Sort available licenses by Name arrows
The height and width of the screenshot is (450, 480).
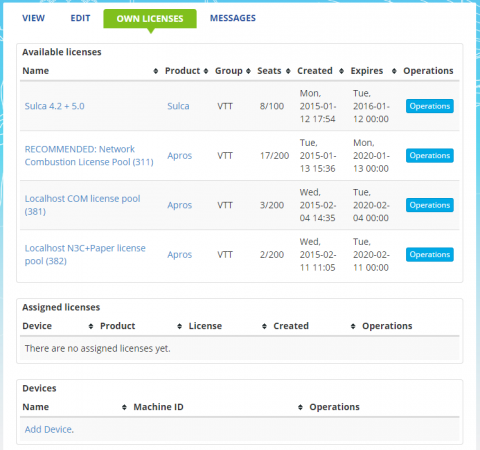click(155, 71)
